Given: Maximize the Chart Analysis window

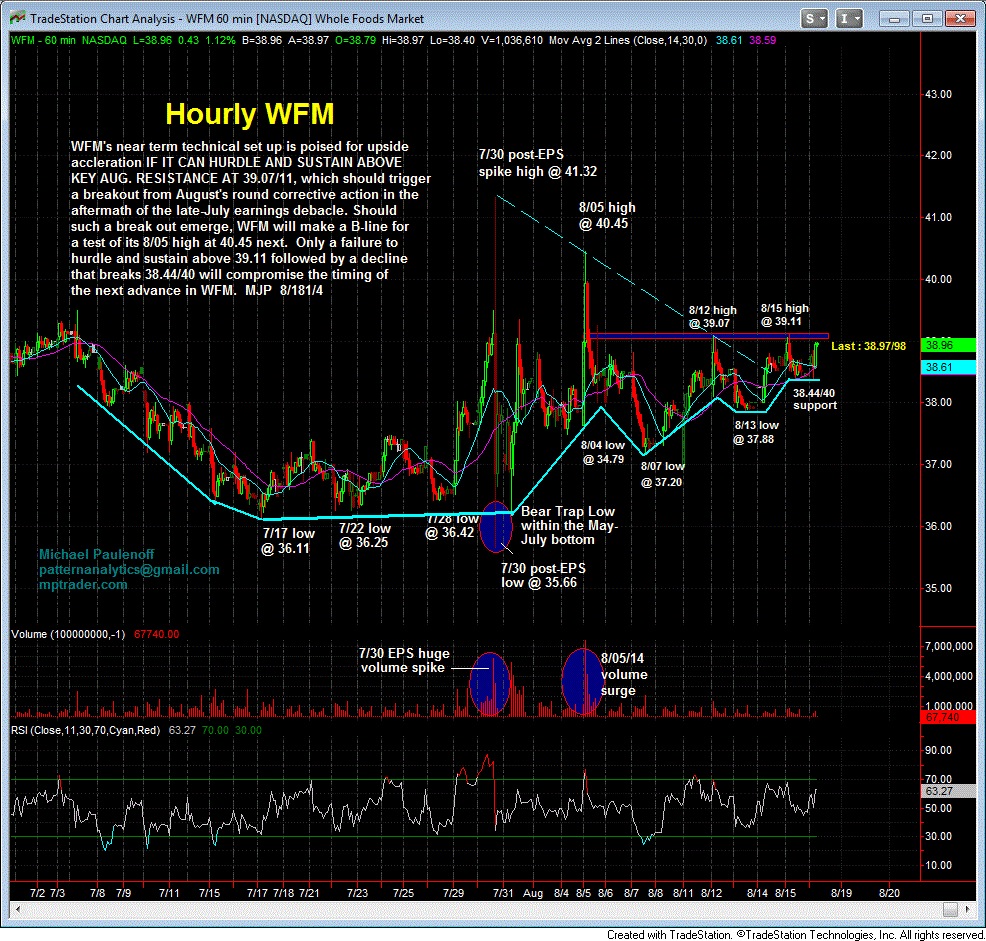Looking at the screenshot, I should [927, 19].
